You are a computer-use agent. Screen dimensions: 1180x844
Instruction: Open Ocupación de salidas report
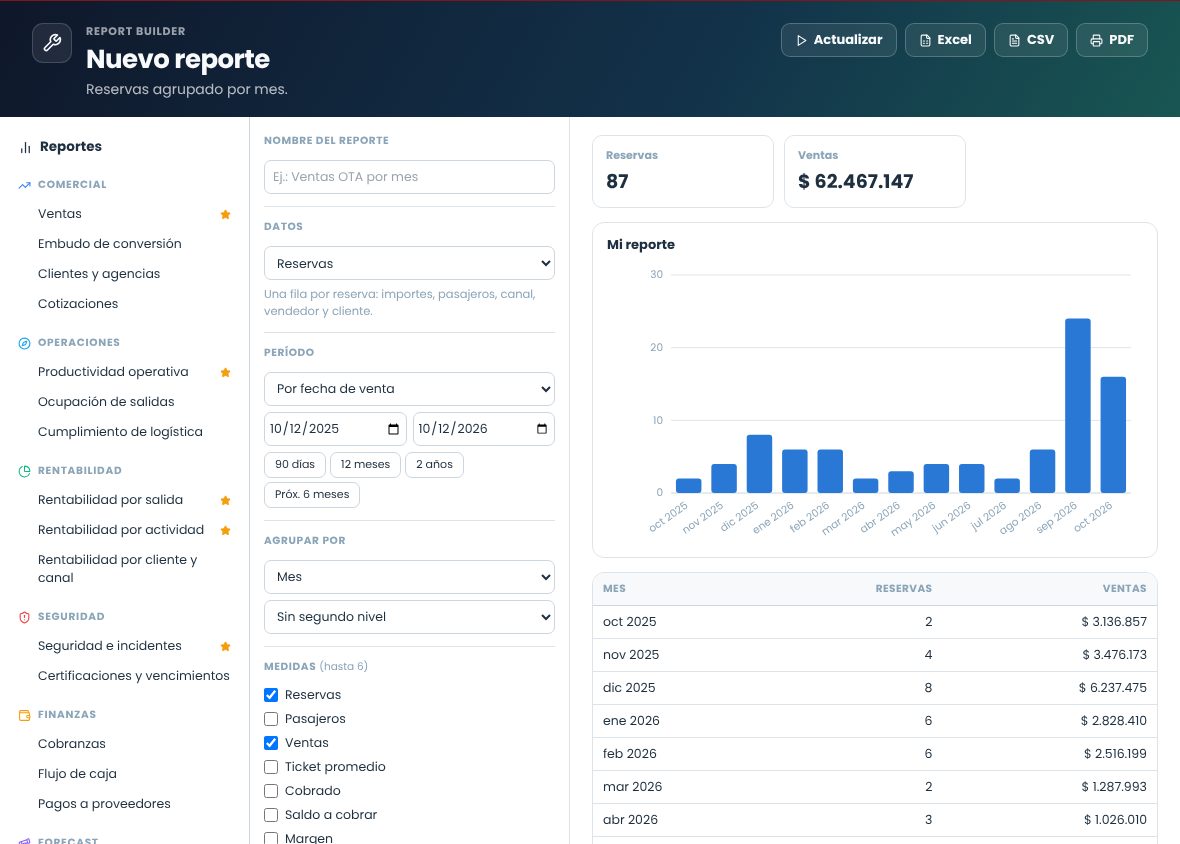coord(106,402)
